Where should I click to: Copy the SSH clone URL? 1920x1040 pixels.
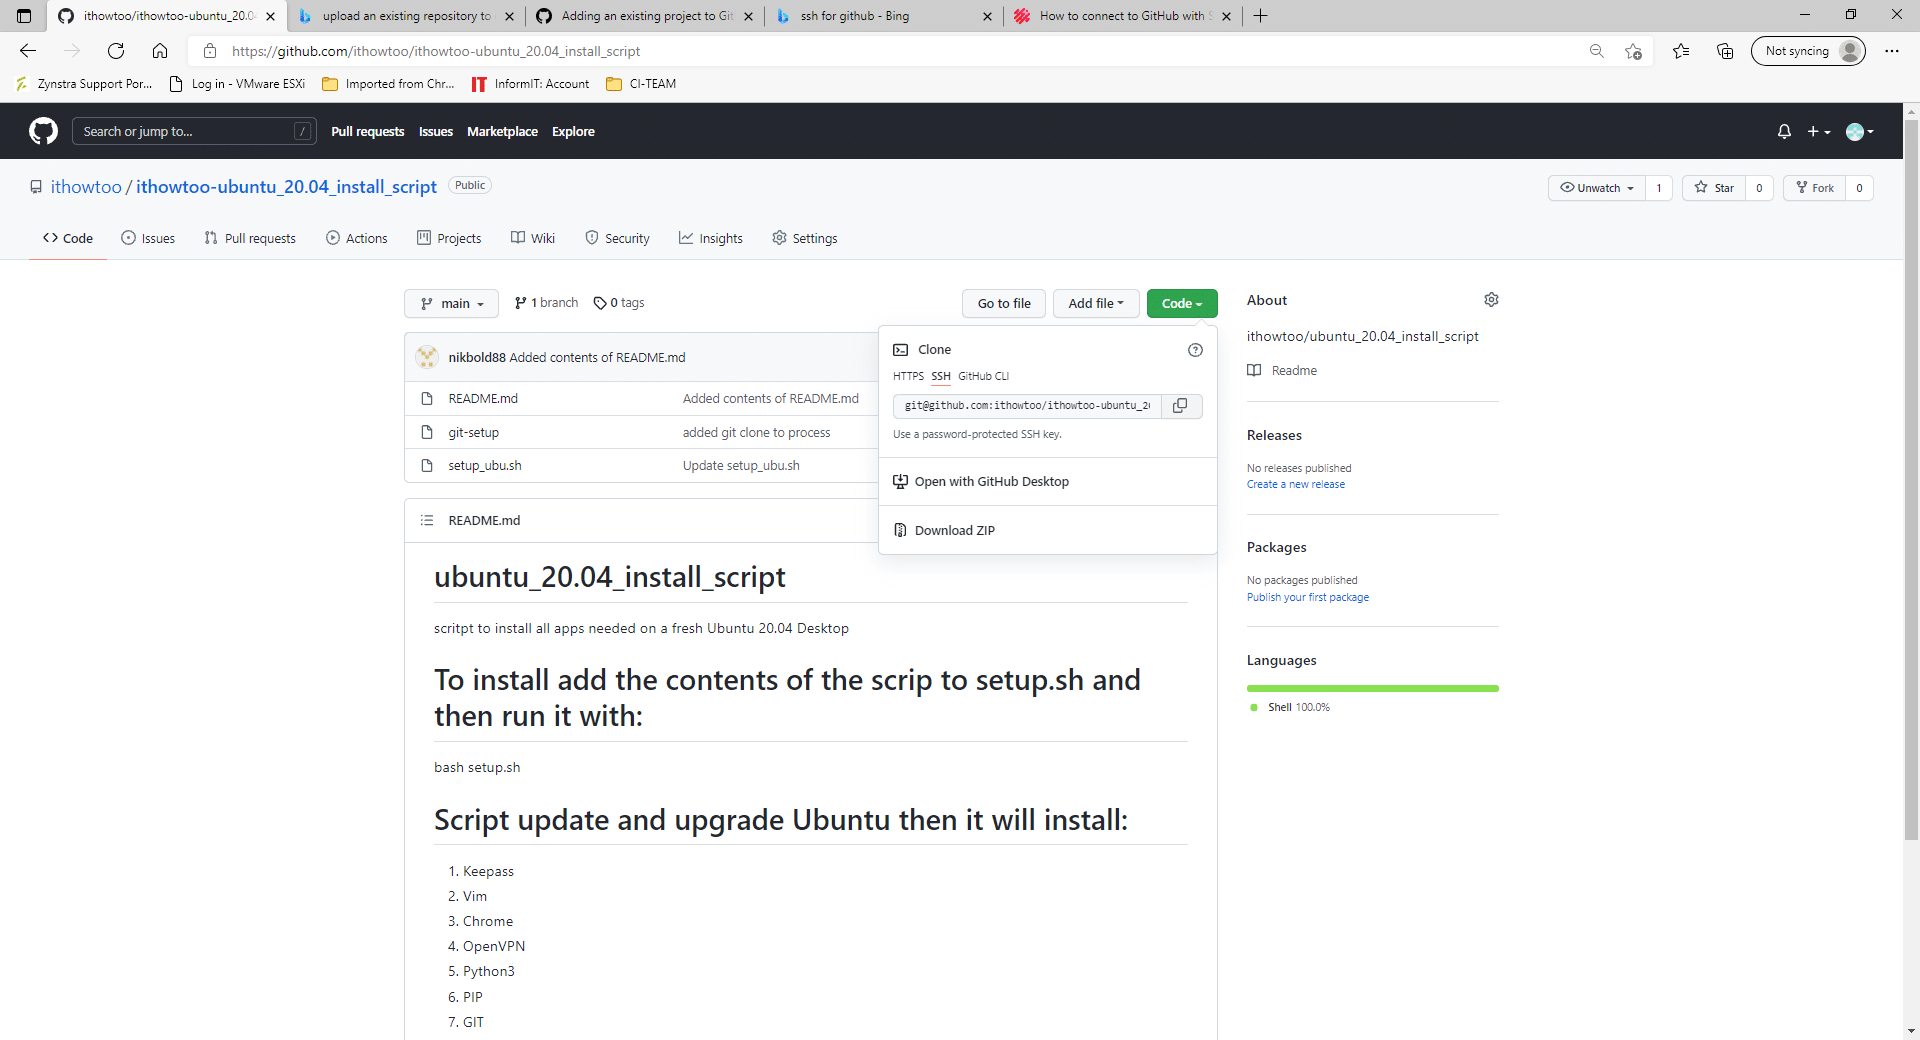[1180, 406]
